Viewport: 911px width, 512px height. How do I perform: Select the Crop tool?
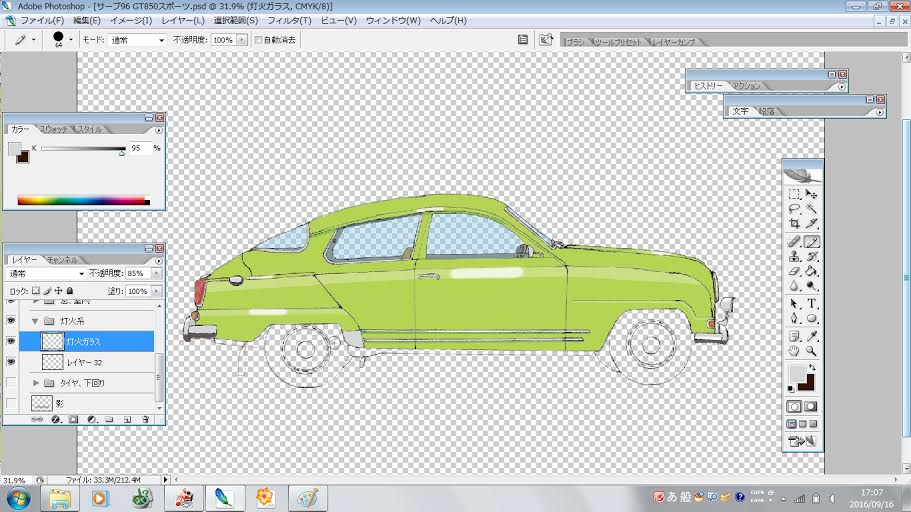point(794,223)
